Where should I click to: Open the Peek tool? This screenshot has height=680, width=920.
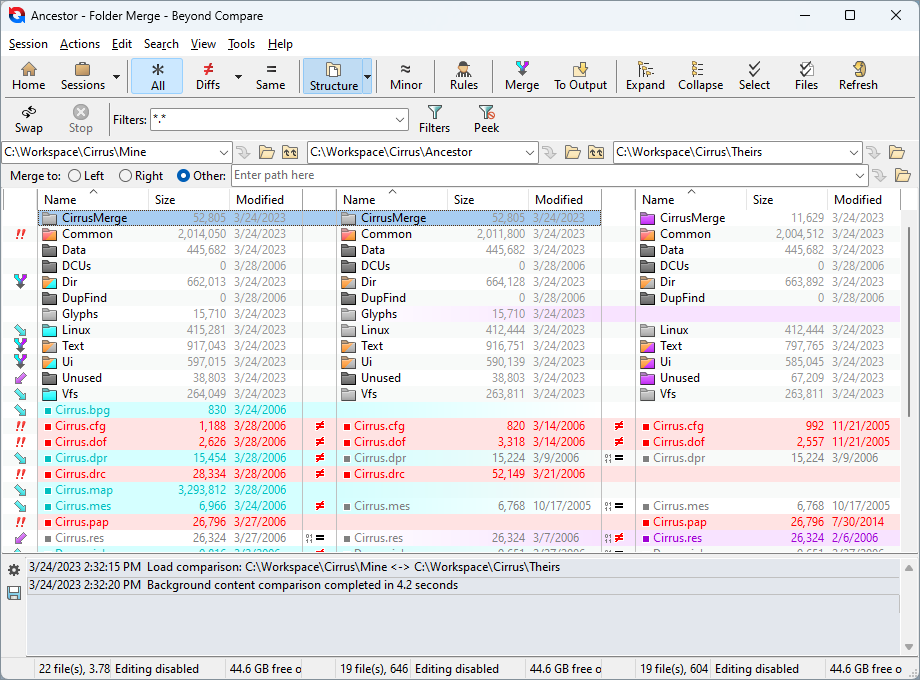coord(486,120)
